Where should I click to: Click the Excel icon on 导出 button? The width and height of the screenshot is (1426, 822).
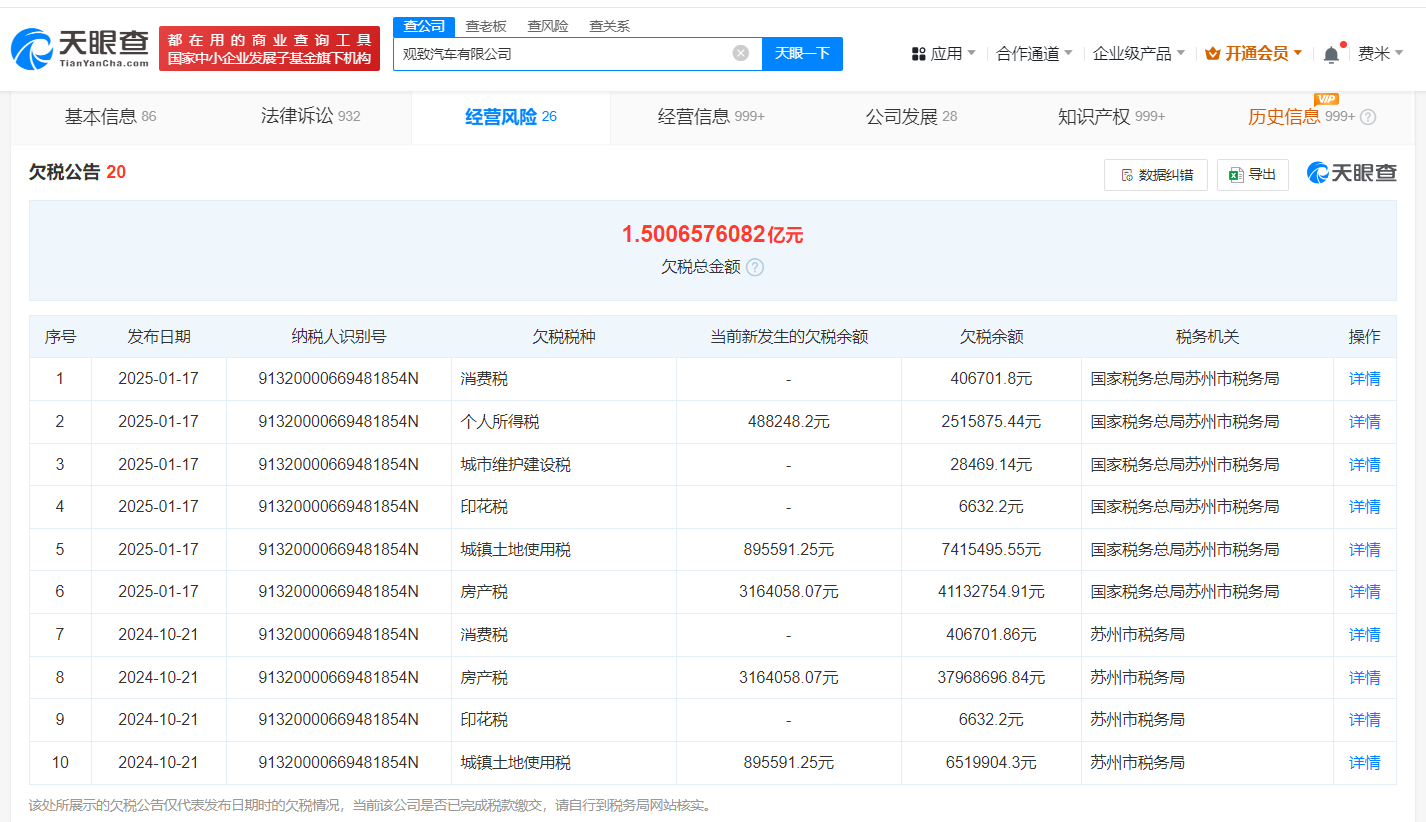point(1237,173)
